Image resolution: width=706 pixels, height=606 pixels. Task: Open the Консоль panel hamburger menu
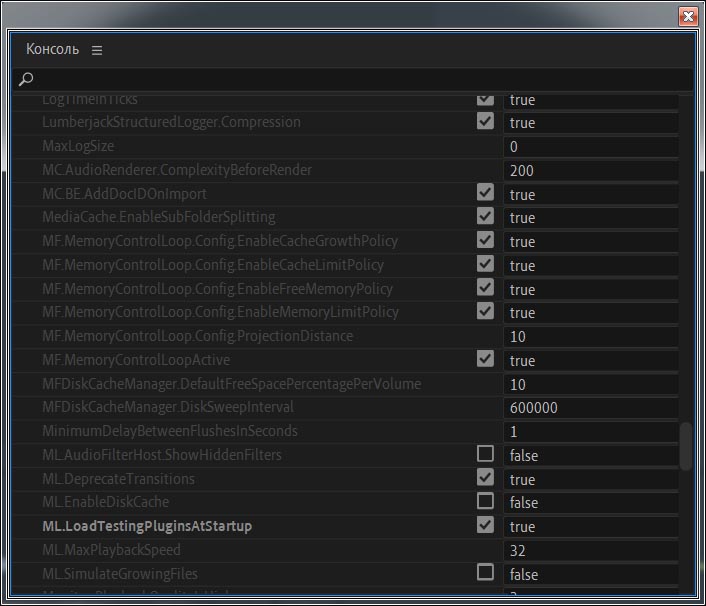click(x=97, y=50)
